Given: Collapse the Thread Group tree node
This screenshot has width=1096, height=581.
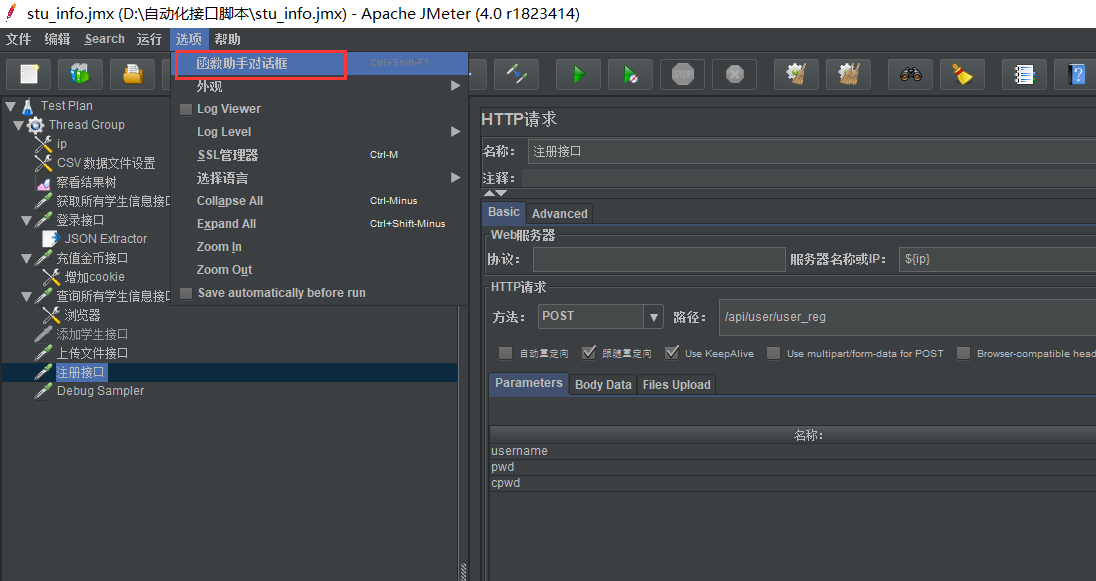Looking at the screenshot, I should click(19, 125).
